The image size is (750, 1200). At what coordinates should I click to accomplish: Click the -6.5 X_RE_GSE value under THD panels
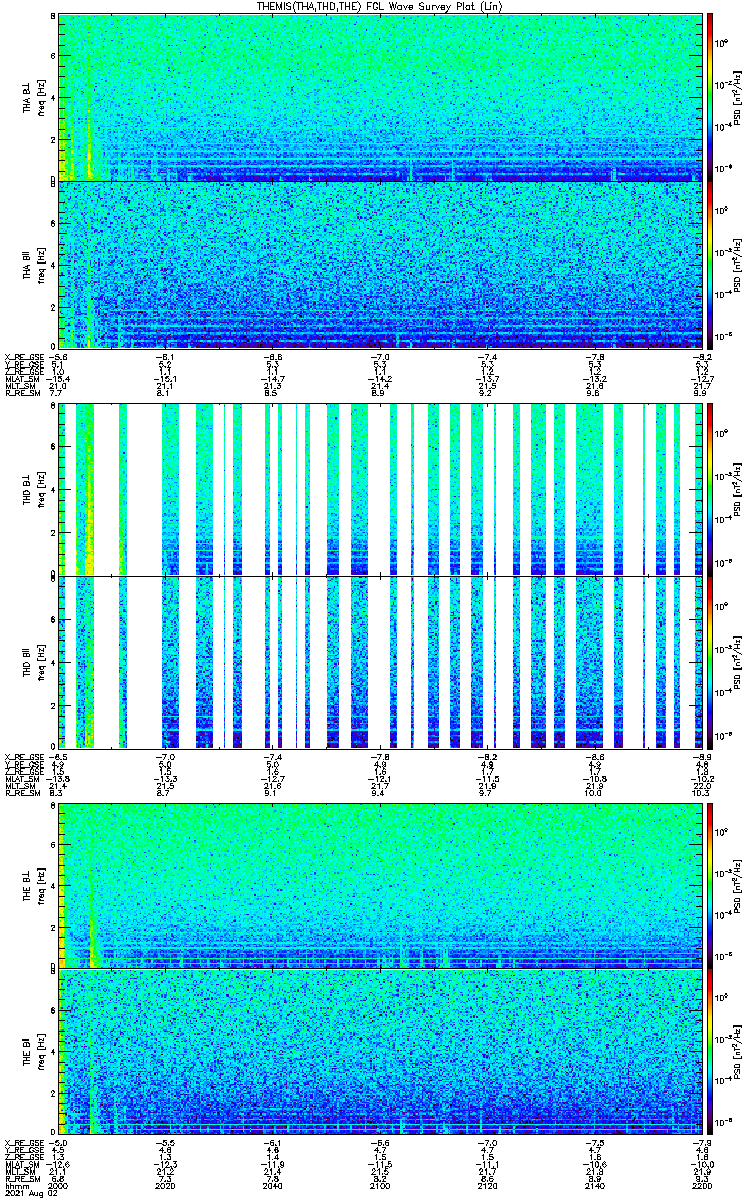click(58, 759)
